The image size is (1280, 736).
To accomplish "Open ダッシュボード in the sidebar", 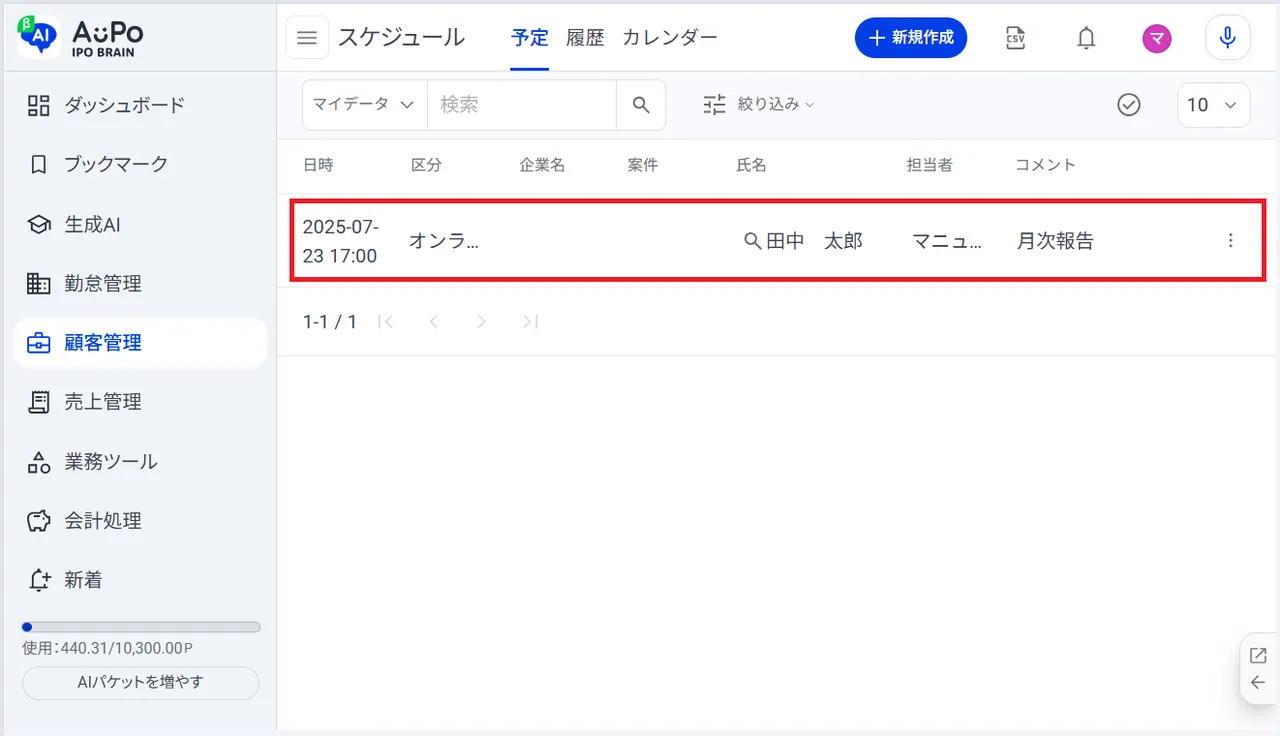I will [140, 105].
